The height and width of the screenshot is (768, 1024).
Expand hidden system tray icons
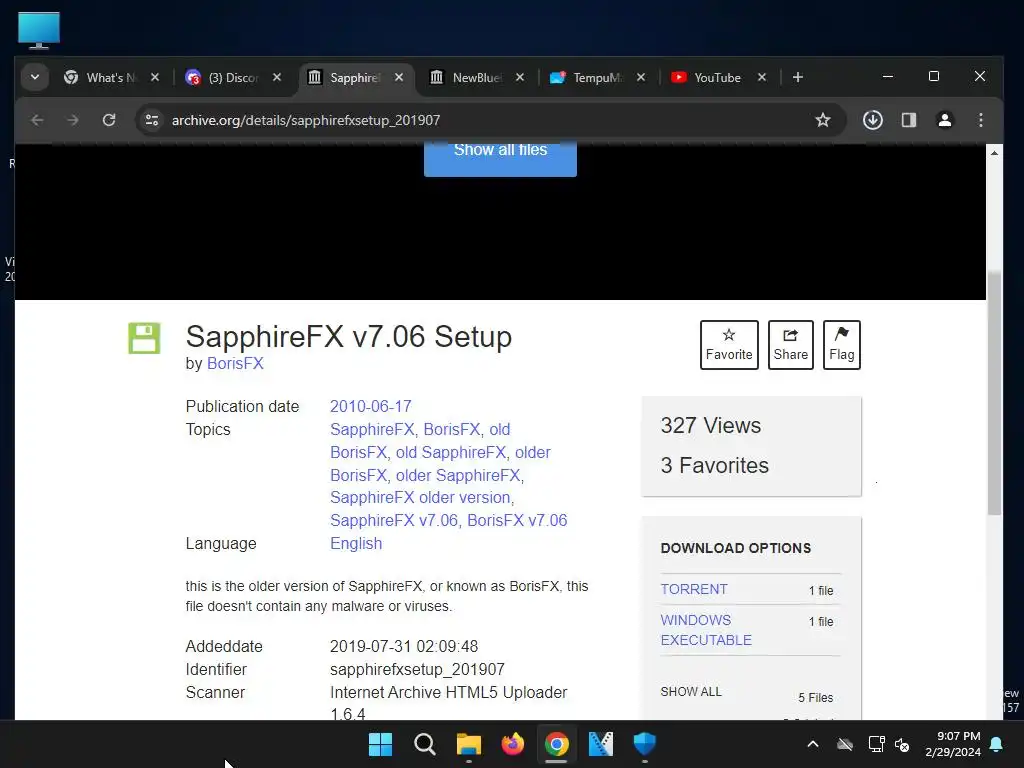click(813, 744)
